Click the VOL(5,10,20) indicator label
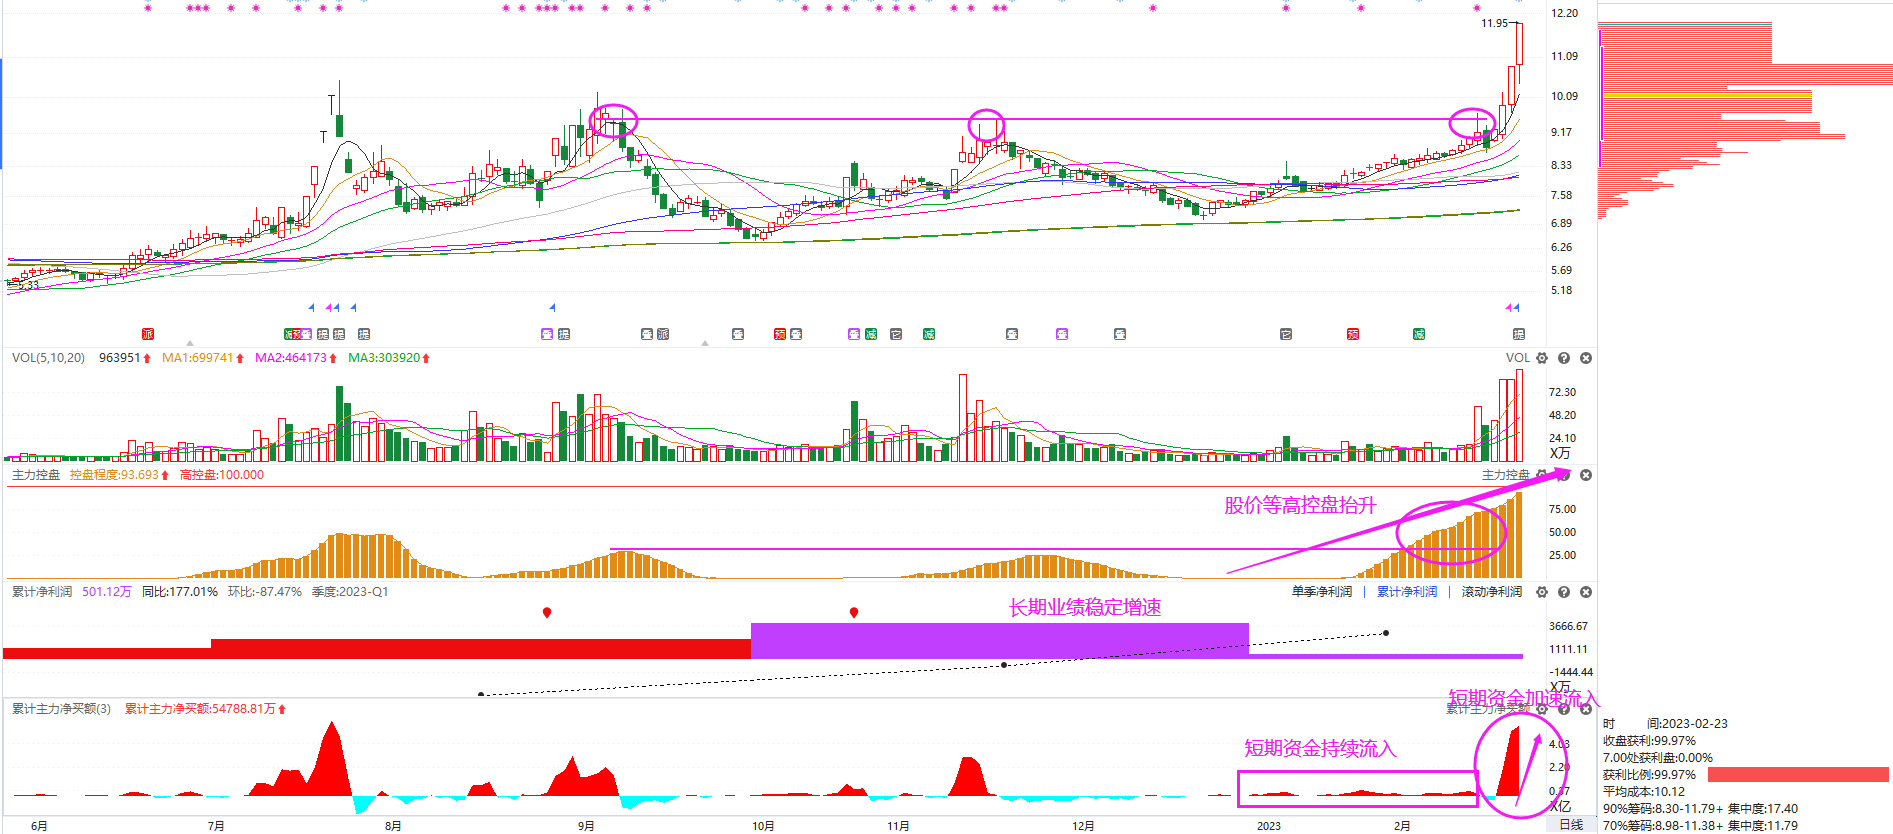The height and width of the screenshot is (834, 1893). click(x=48, y=358)
